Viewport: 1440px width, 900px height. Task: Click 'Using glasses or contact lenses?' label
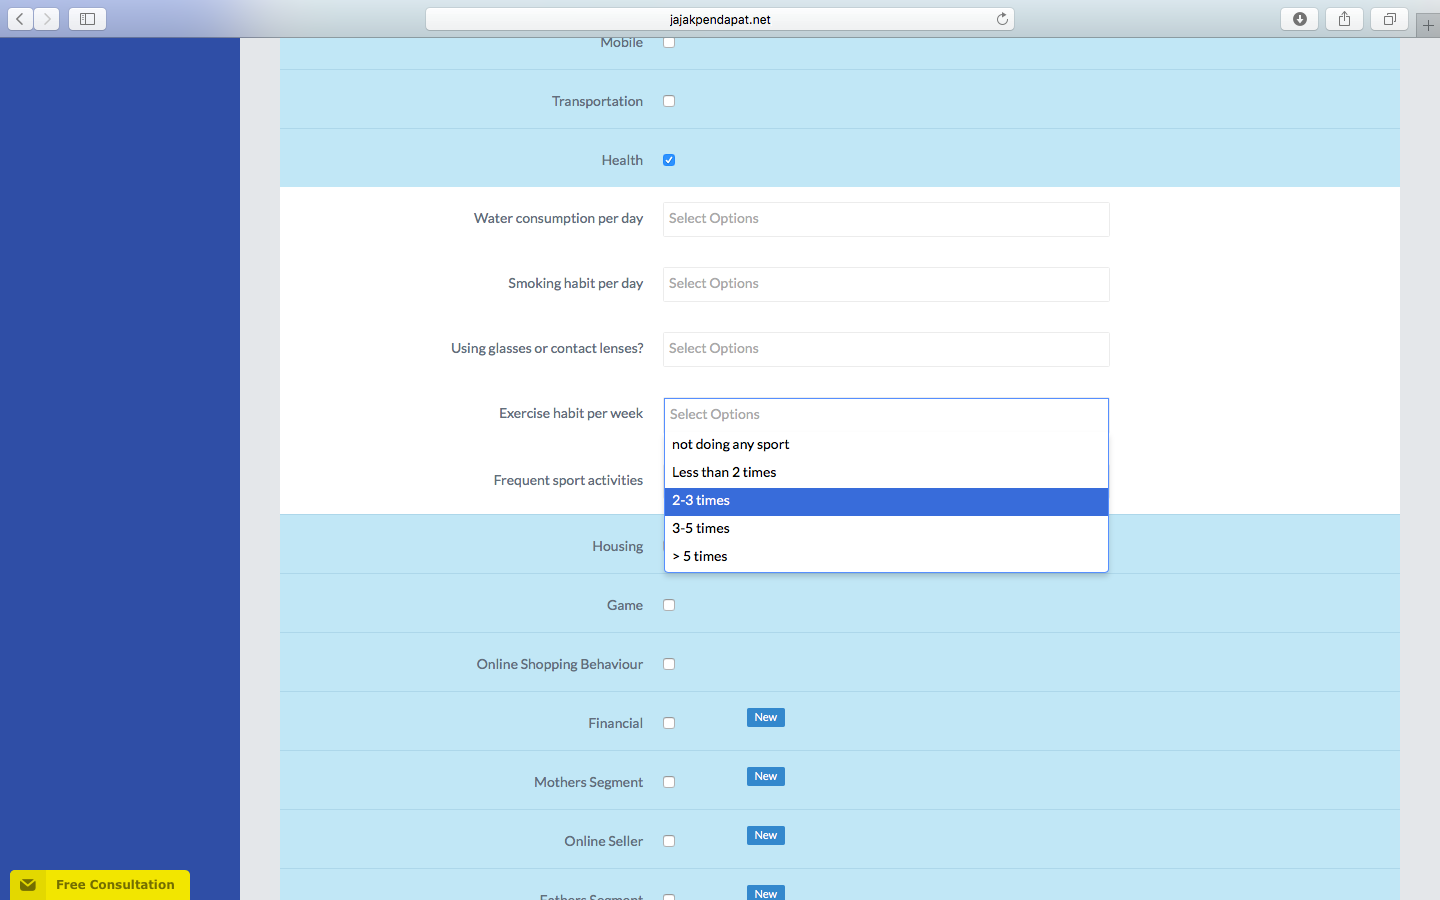pyautogui.click(x=547, y=348)
